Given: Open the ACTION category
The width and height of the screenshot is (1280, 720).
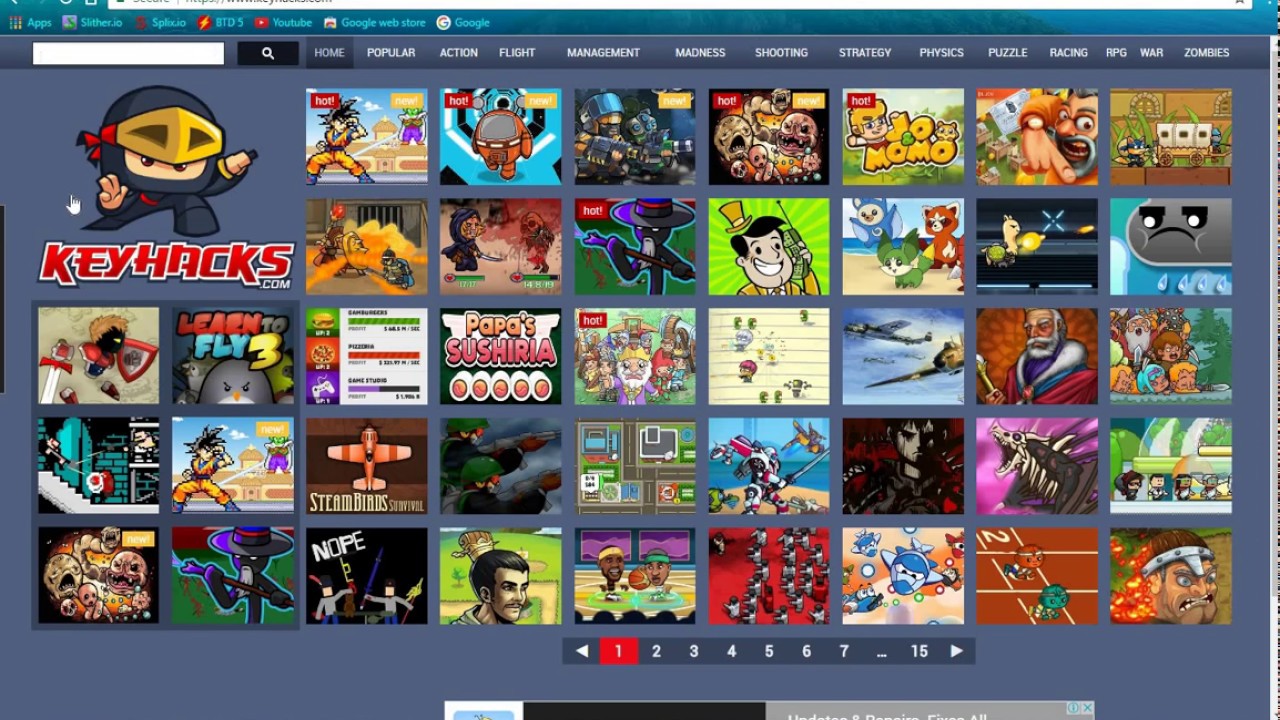Looking at the screenshot, I should click(x=459, y=53).
